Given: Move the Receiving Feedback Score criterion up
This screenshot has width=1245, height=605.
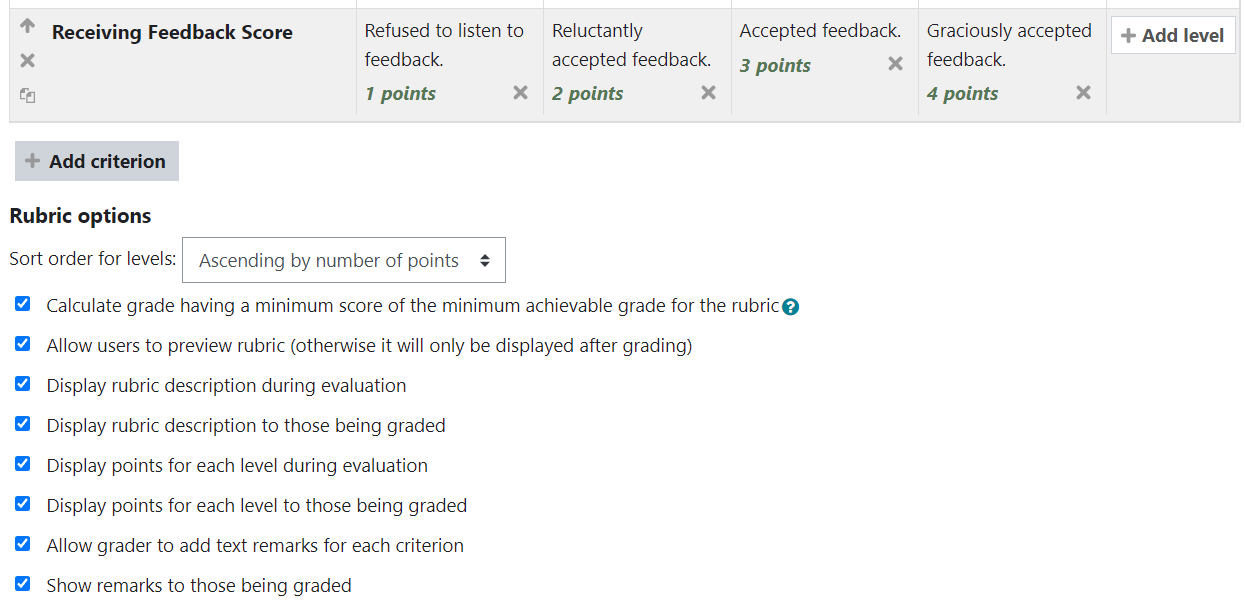Looking at the screenshot, I should pos(27,26).
